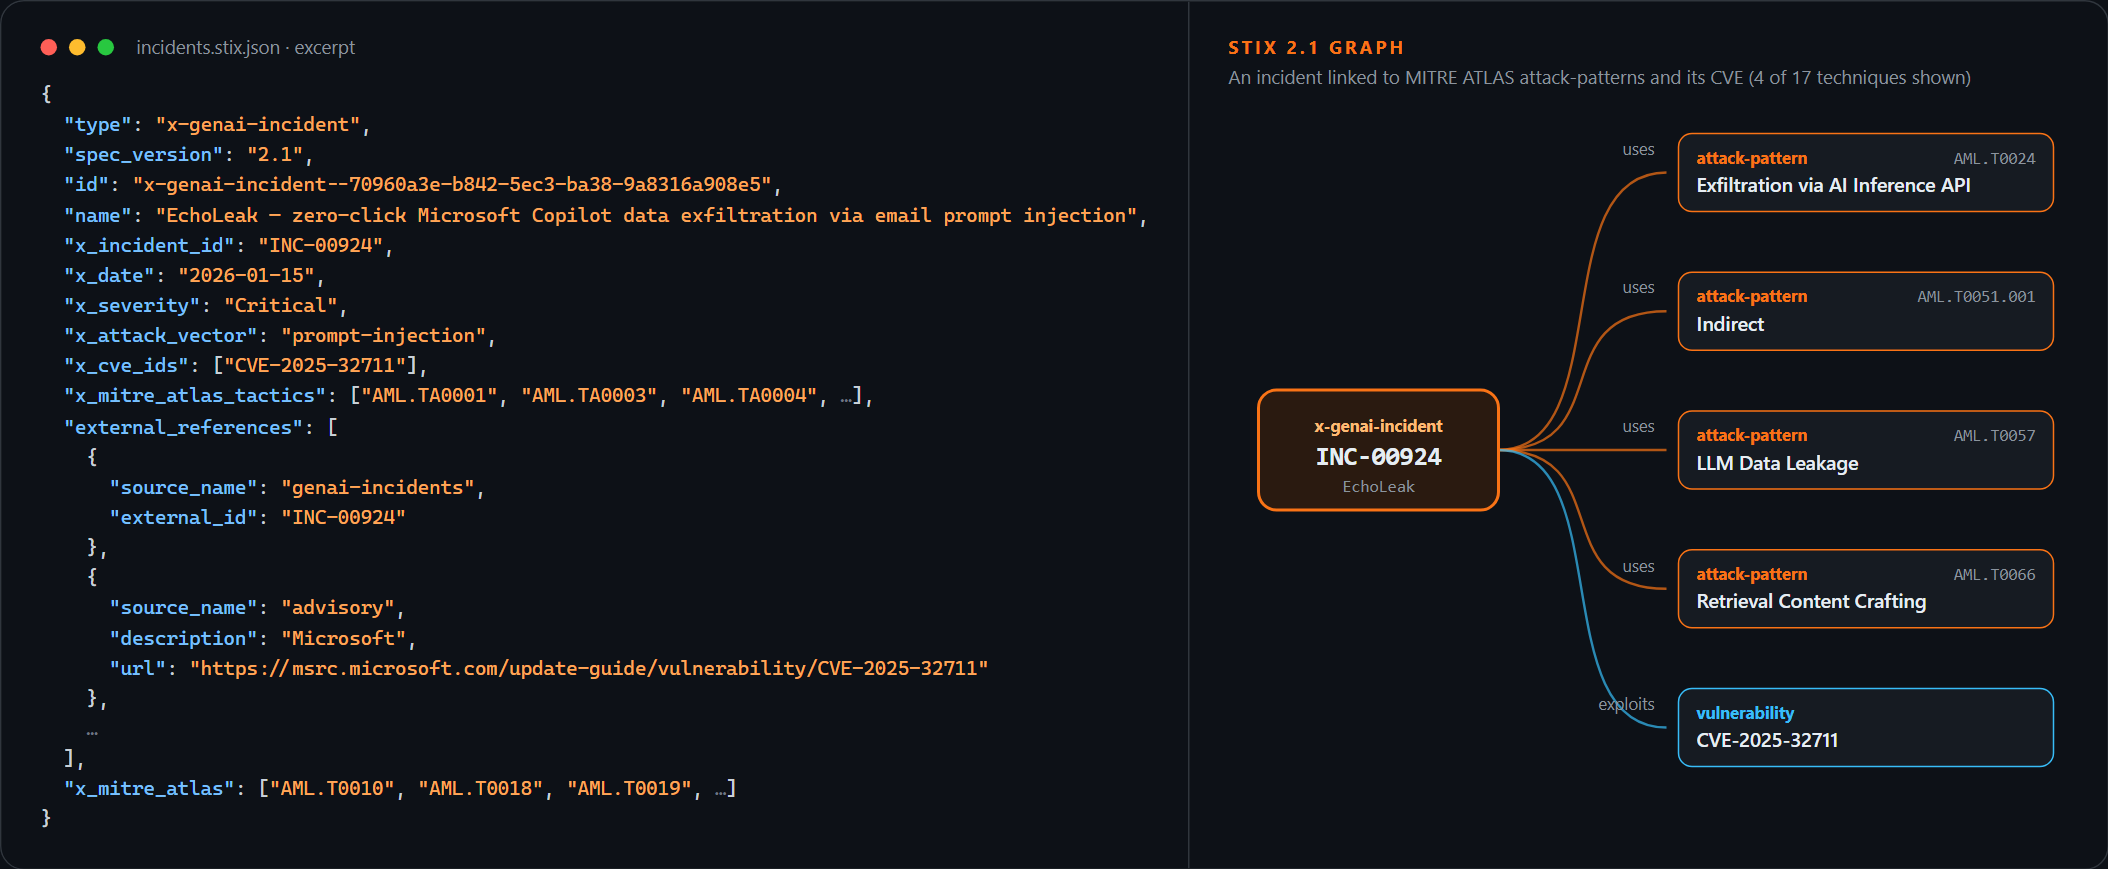Click the "x_date" value 2026-01-15
This screenshot has height=869, width=2108.
[x=246, y=275]
